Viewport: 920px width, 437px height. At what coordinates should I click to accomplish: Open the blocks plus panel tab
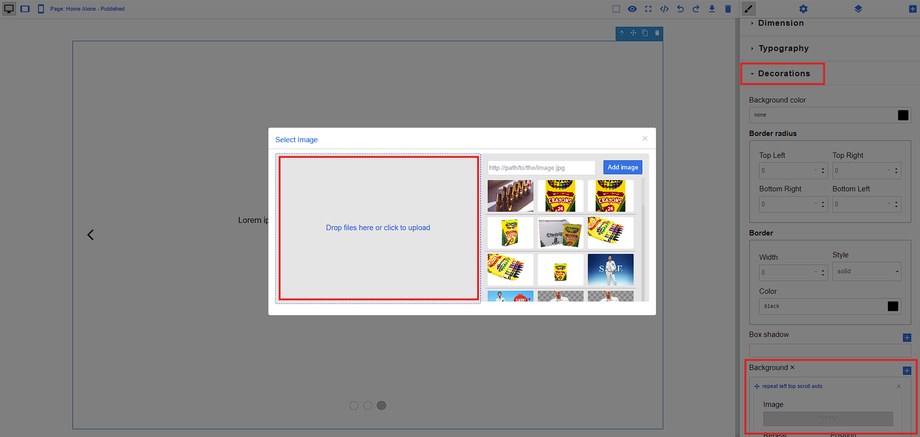tap(914, 9)
